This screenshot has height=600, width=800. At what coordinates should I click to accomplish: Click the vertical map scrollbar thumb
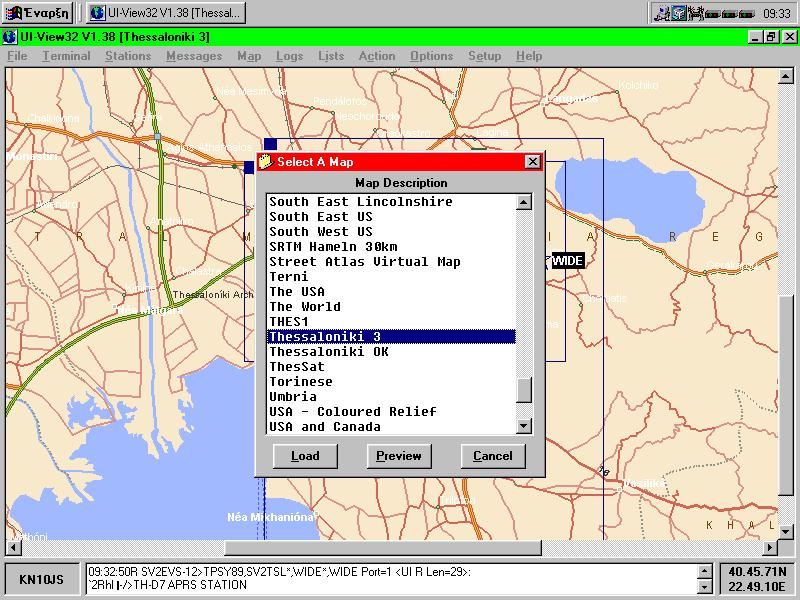click(x=785, y=395)
